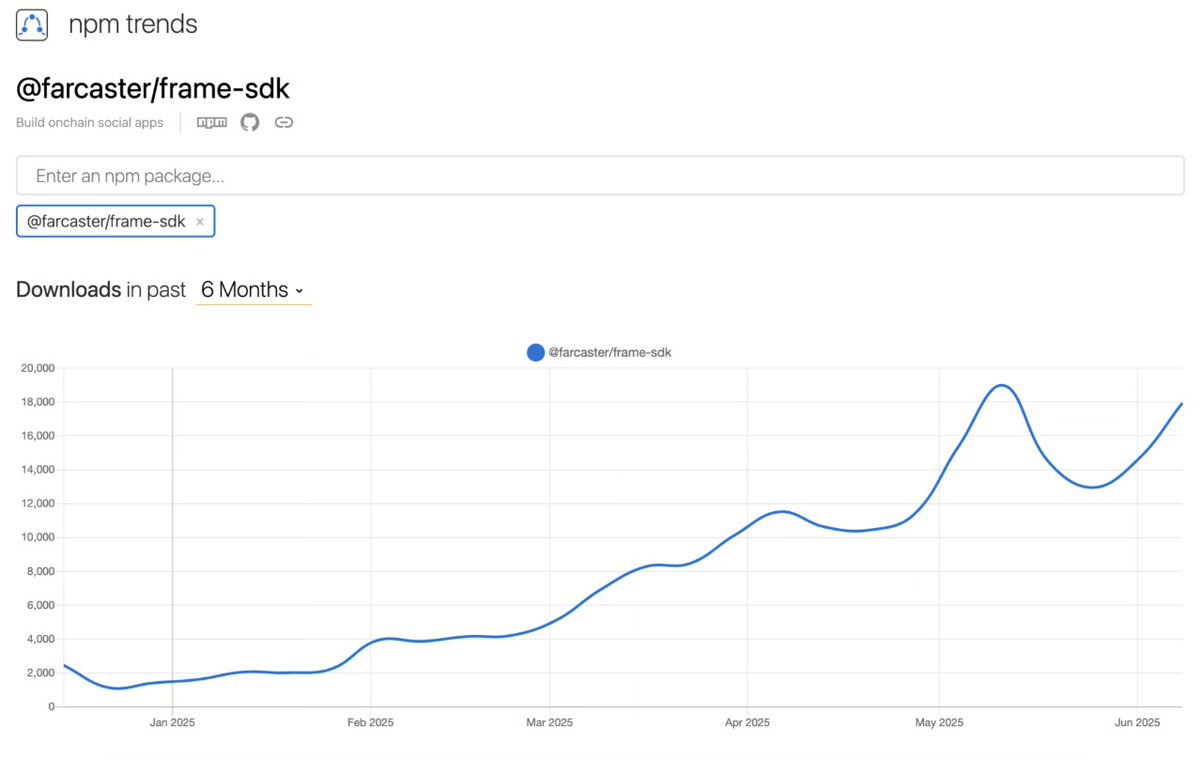The image size is (1200, 759).
Task: Click the 'Downloads' heading text
Action: point(68,290)
